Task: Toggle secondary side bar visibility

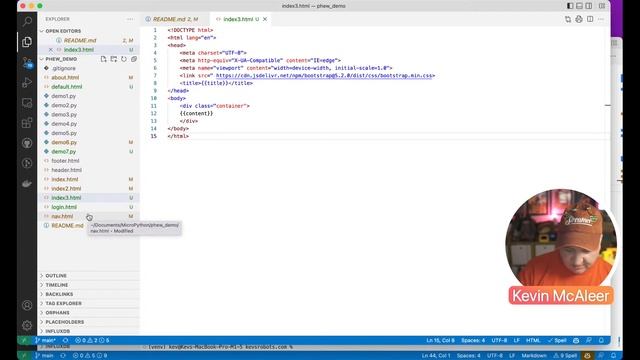Action: [589, 6]
